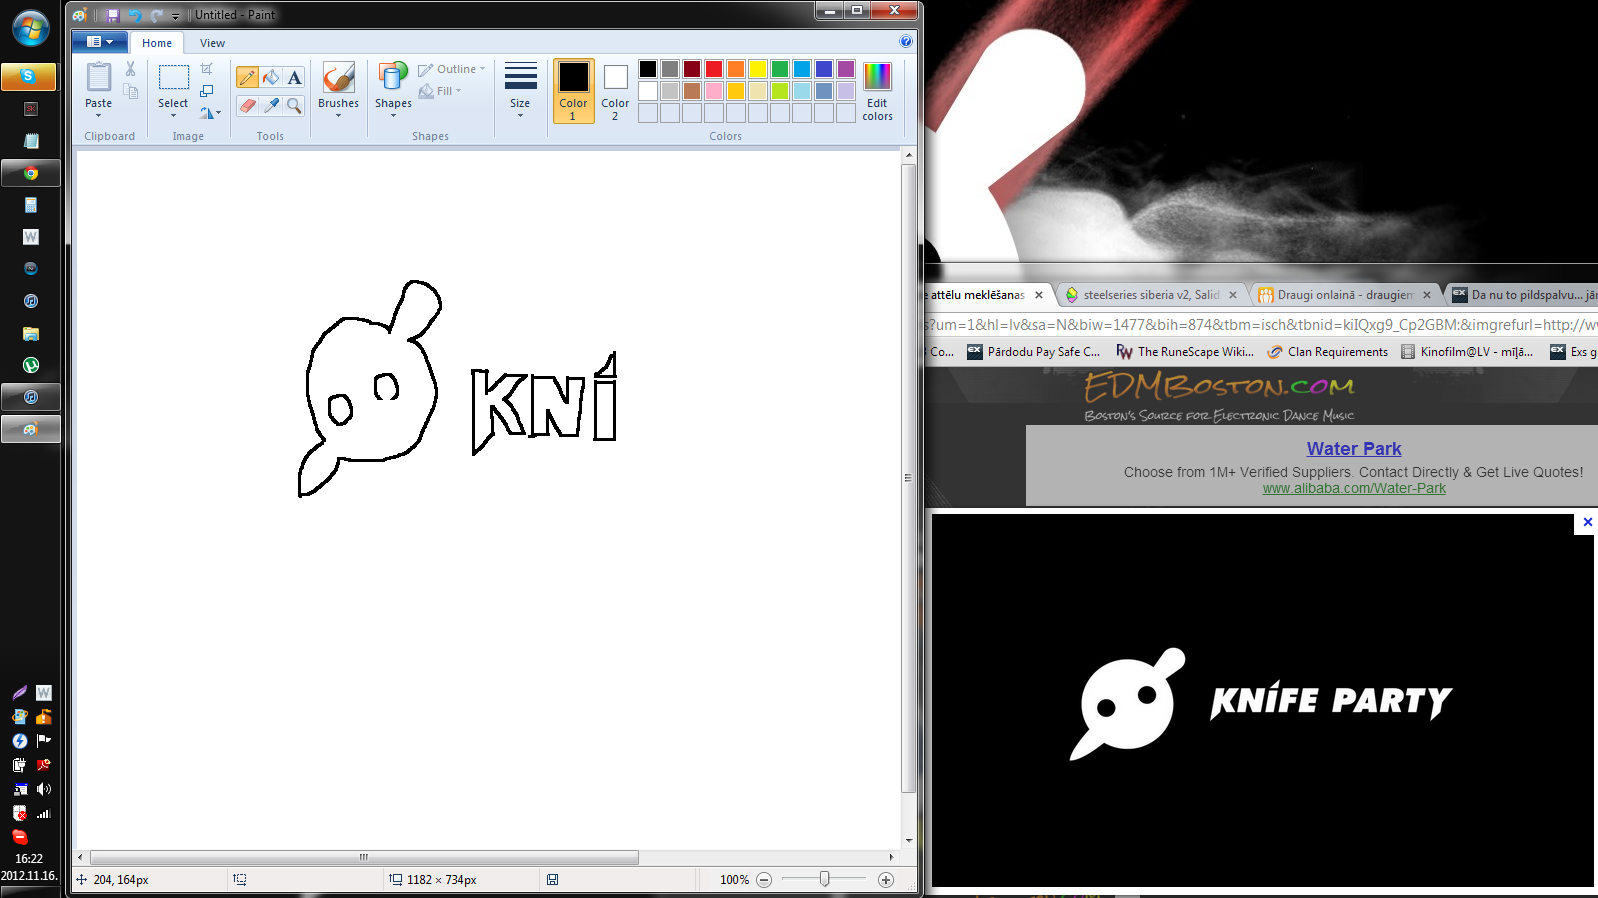Open the Kinofilm@LV bookmark
This screenshot has width=1598, height=898.
[x=1467, y=352]
